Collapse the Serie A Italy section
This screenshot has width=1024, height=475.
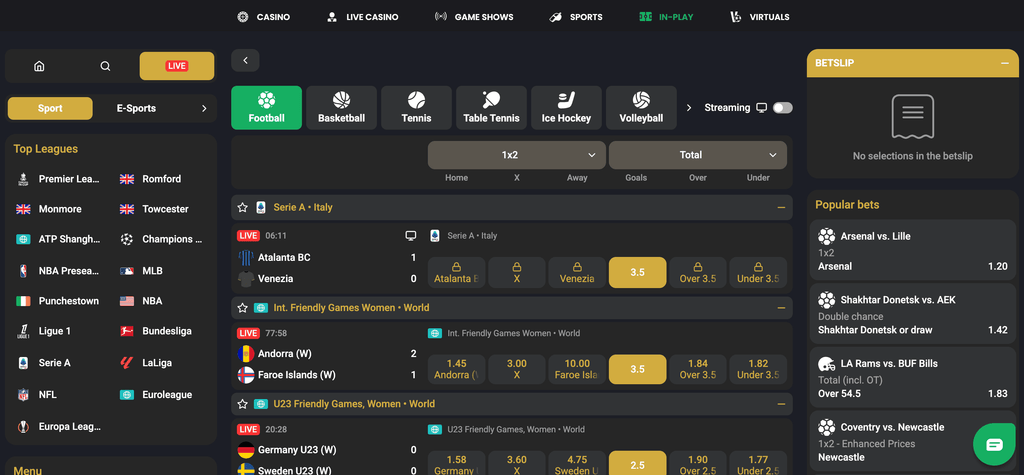tap(781, 207)
